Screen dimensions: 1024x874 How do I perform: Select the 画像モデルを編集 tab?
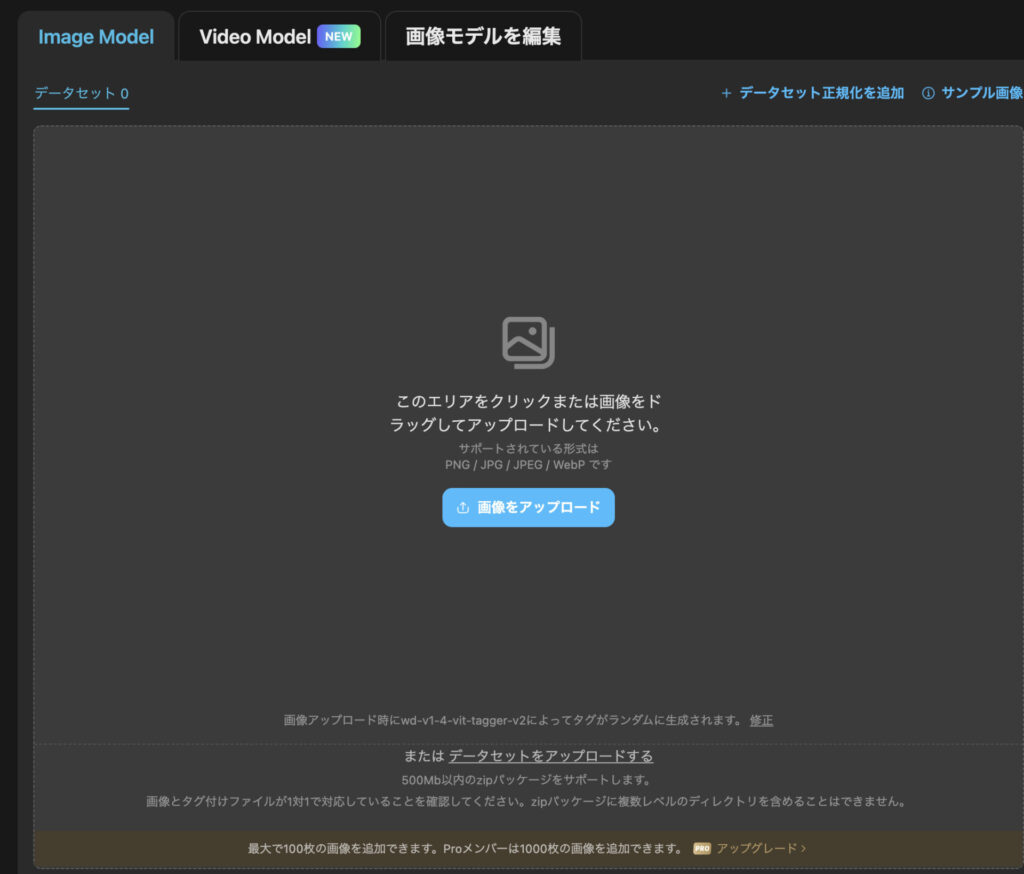point(483,37)
